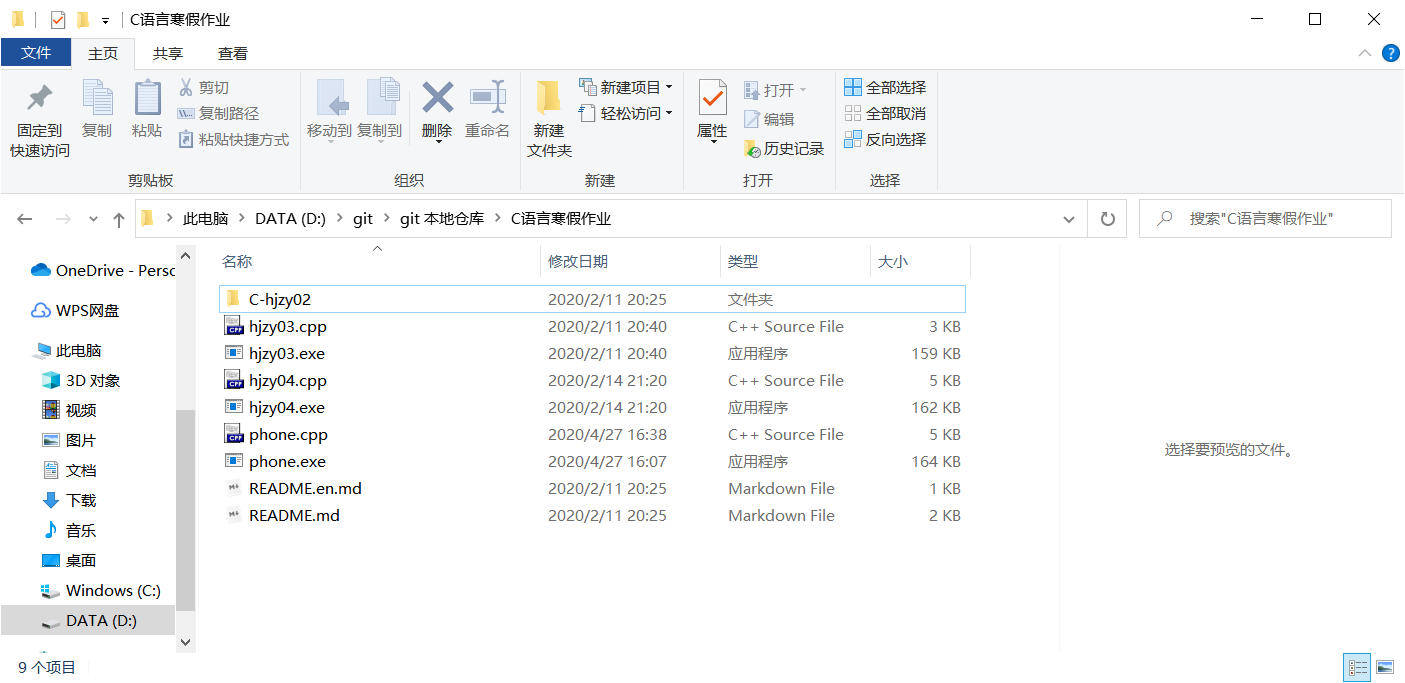1405x683 pixels.
Task: Click Select none (全部取消)
Action: (x=885, y=114)
